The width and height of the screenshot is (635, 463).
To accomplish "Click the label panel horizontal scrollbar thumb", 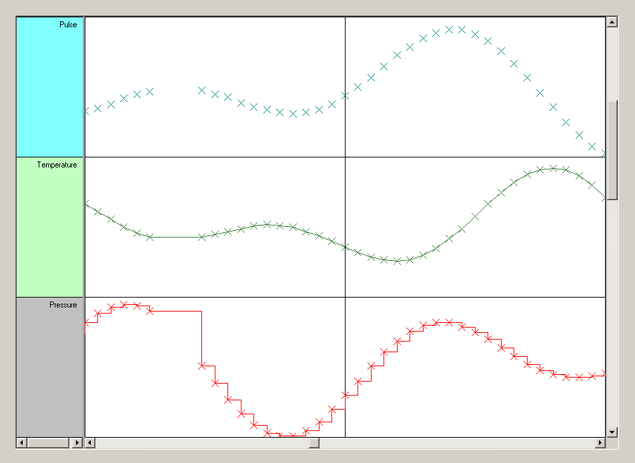I will tap(46, 442).
